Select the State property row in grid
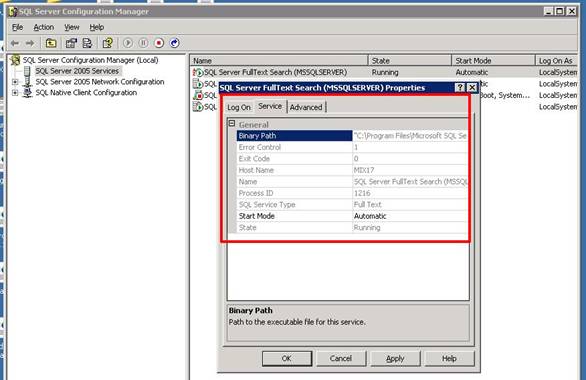 click(352, 228)
